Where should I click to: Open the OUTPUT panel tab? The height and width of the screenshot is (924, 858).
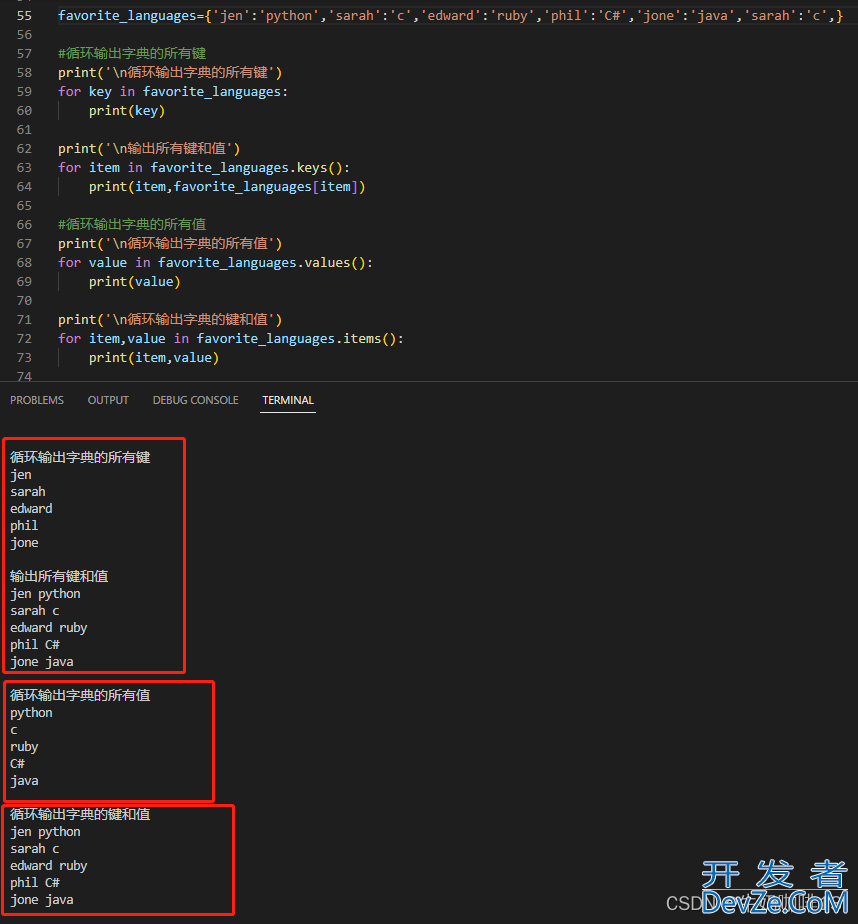(108, 400)
